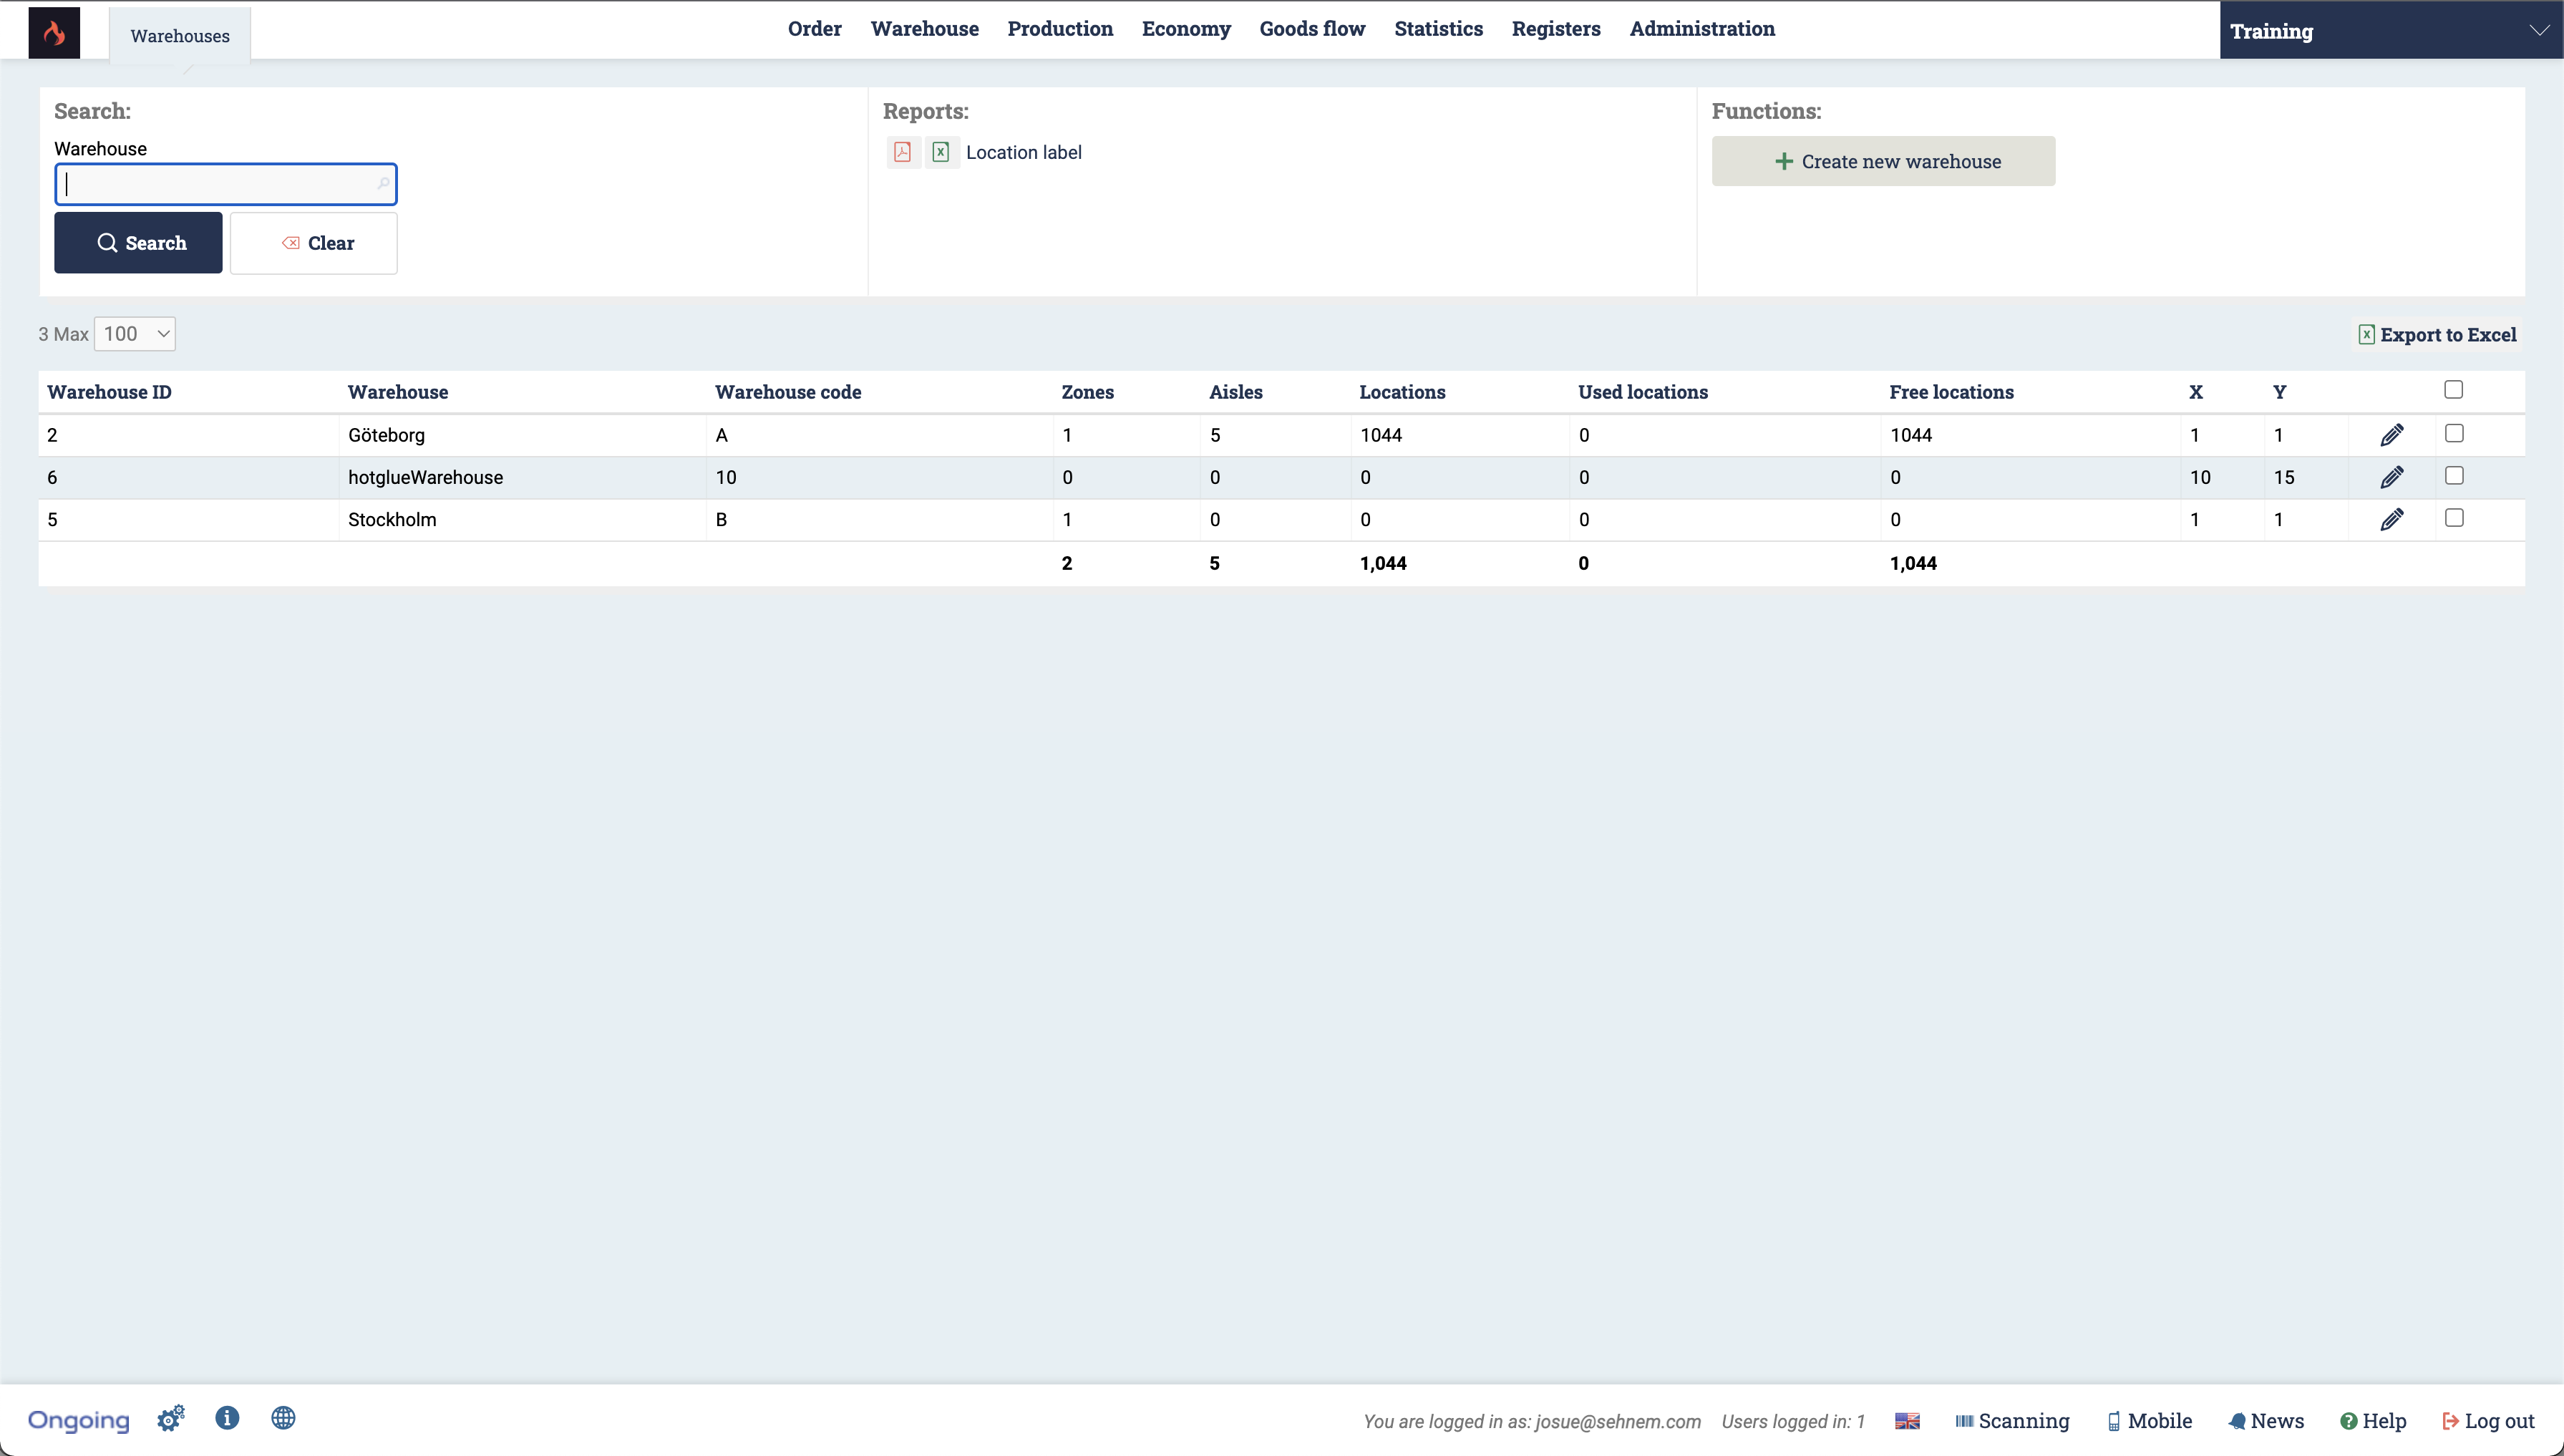Click the PDF Location label report icon
Screen dimensions: 2564x1456
(x=902, y=152)
